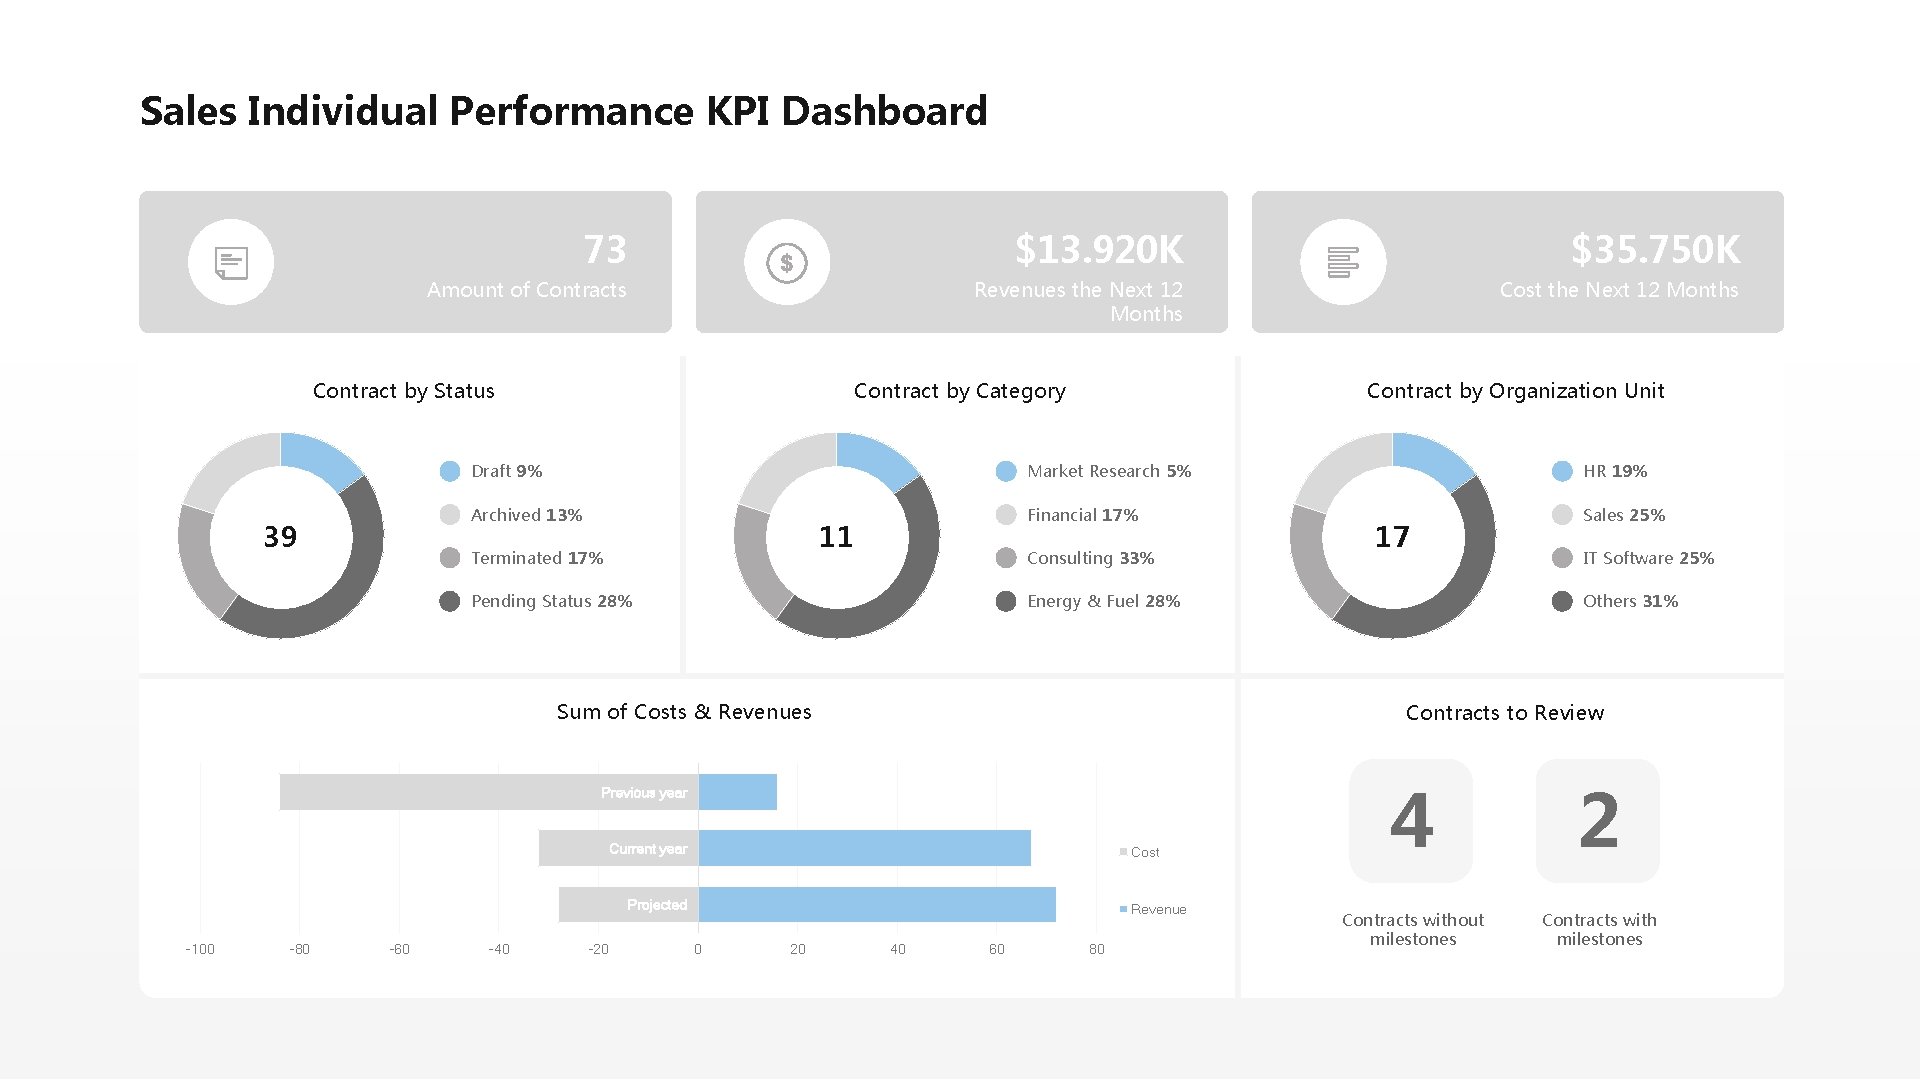Click the center of the donut showing 39
The width and height of the screenshot is (1920, 1080).
coord(280,536)
